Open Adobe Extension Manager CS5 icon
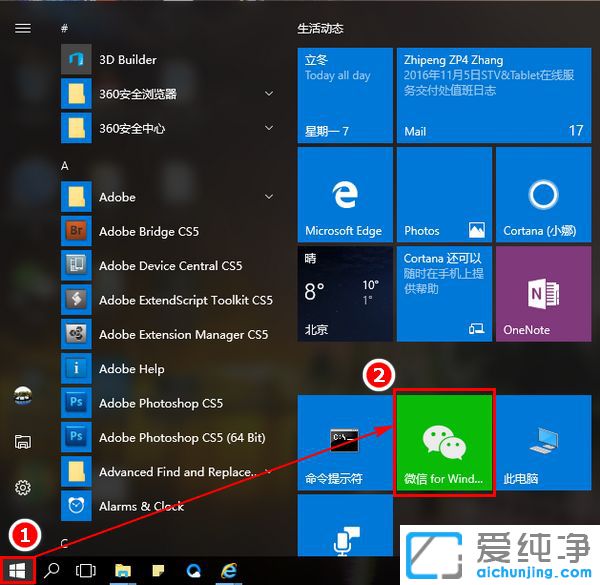 (76, 334)
